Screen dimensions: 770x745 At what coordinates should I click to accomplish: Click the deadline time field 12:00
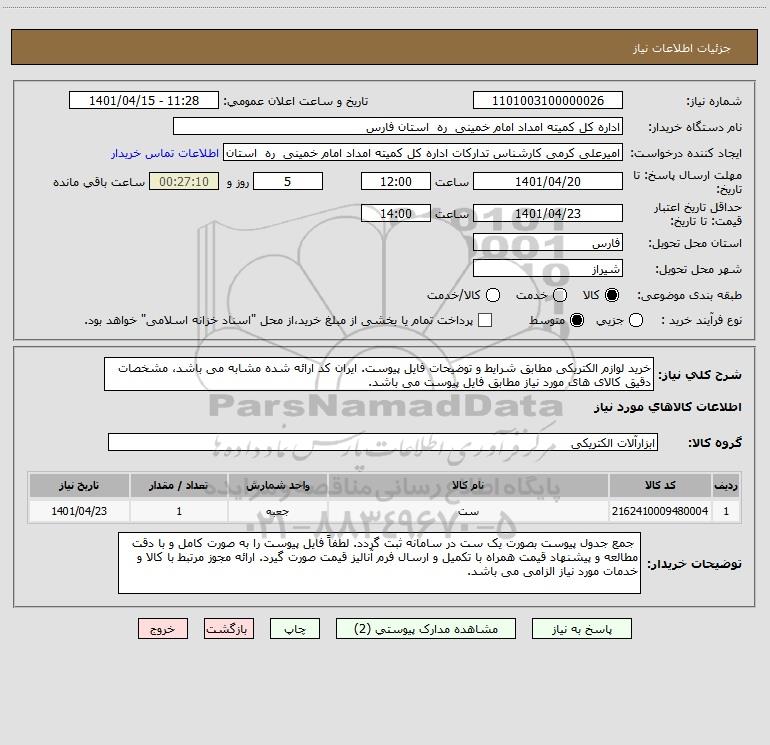[x=396, y=181]
